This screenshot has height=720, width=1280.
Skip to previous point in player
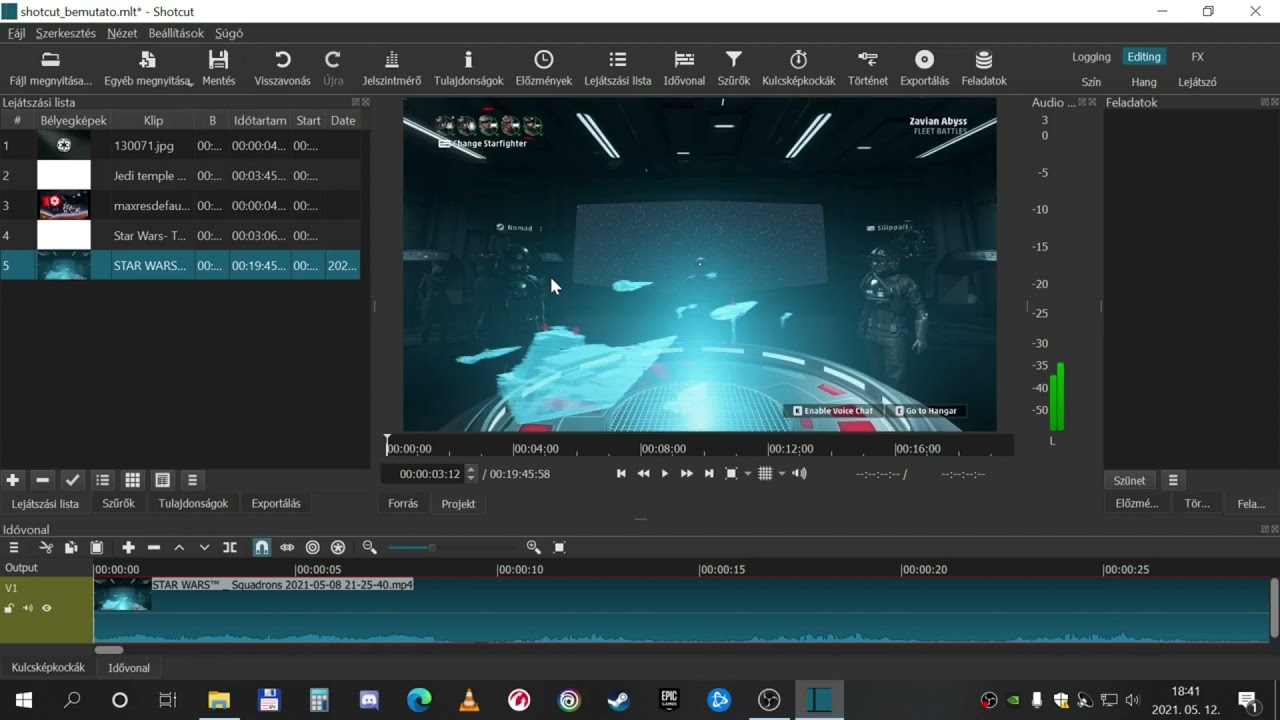click(621, 473)
